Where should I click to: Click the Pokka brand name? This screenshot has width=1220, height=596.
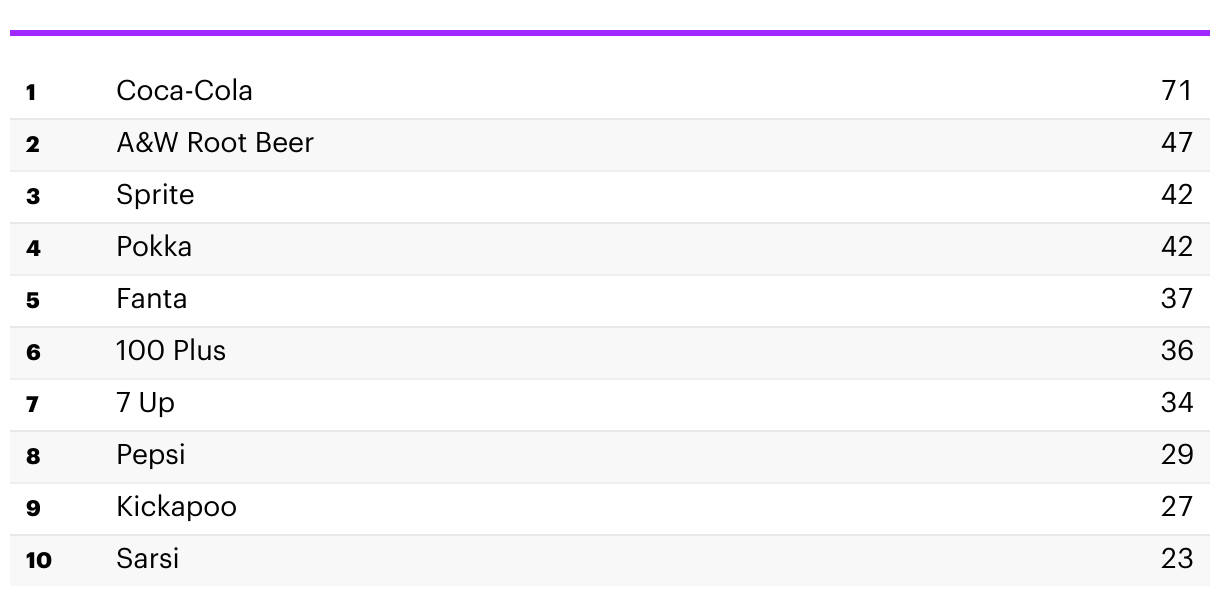(x=154, y=247)
